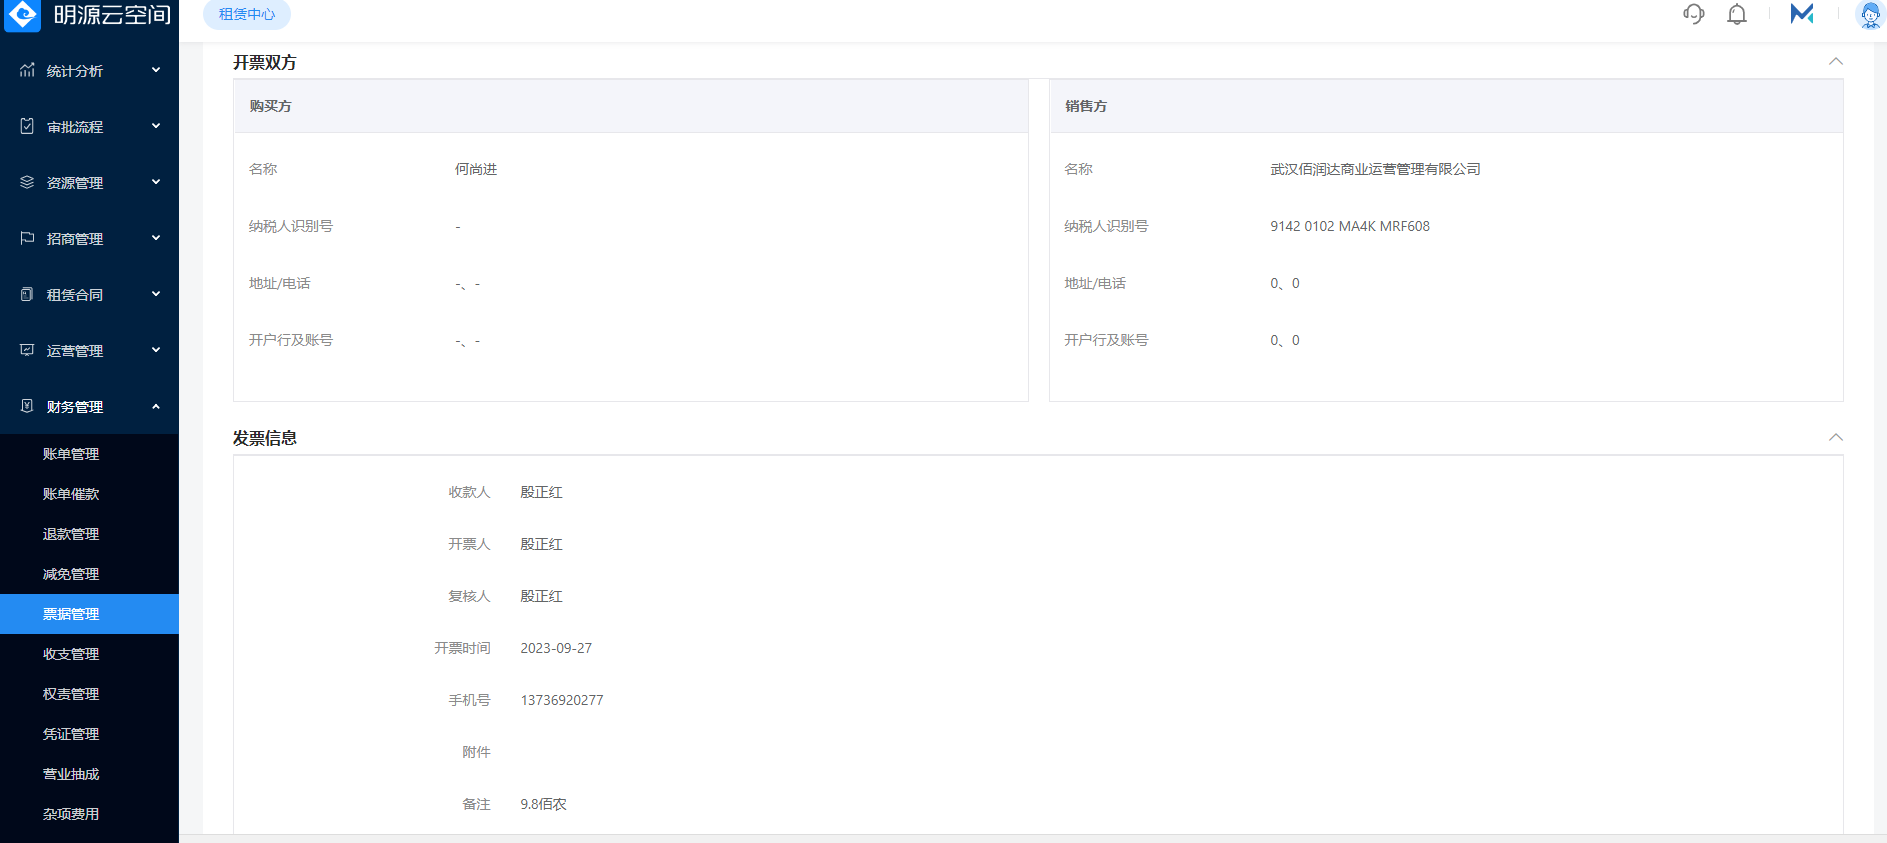Expand the 运营管理 menu chevron
The width and height of the screenshot is (1887, 843).
(156, 350)
